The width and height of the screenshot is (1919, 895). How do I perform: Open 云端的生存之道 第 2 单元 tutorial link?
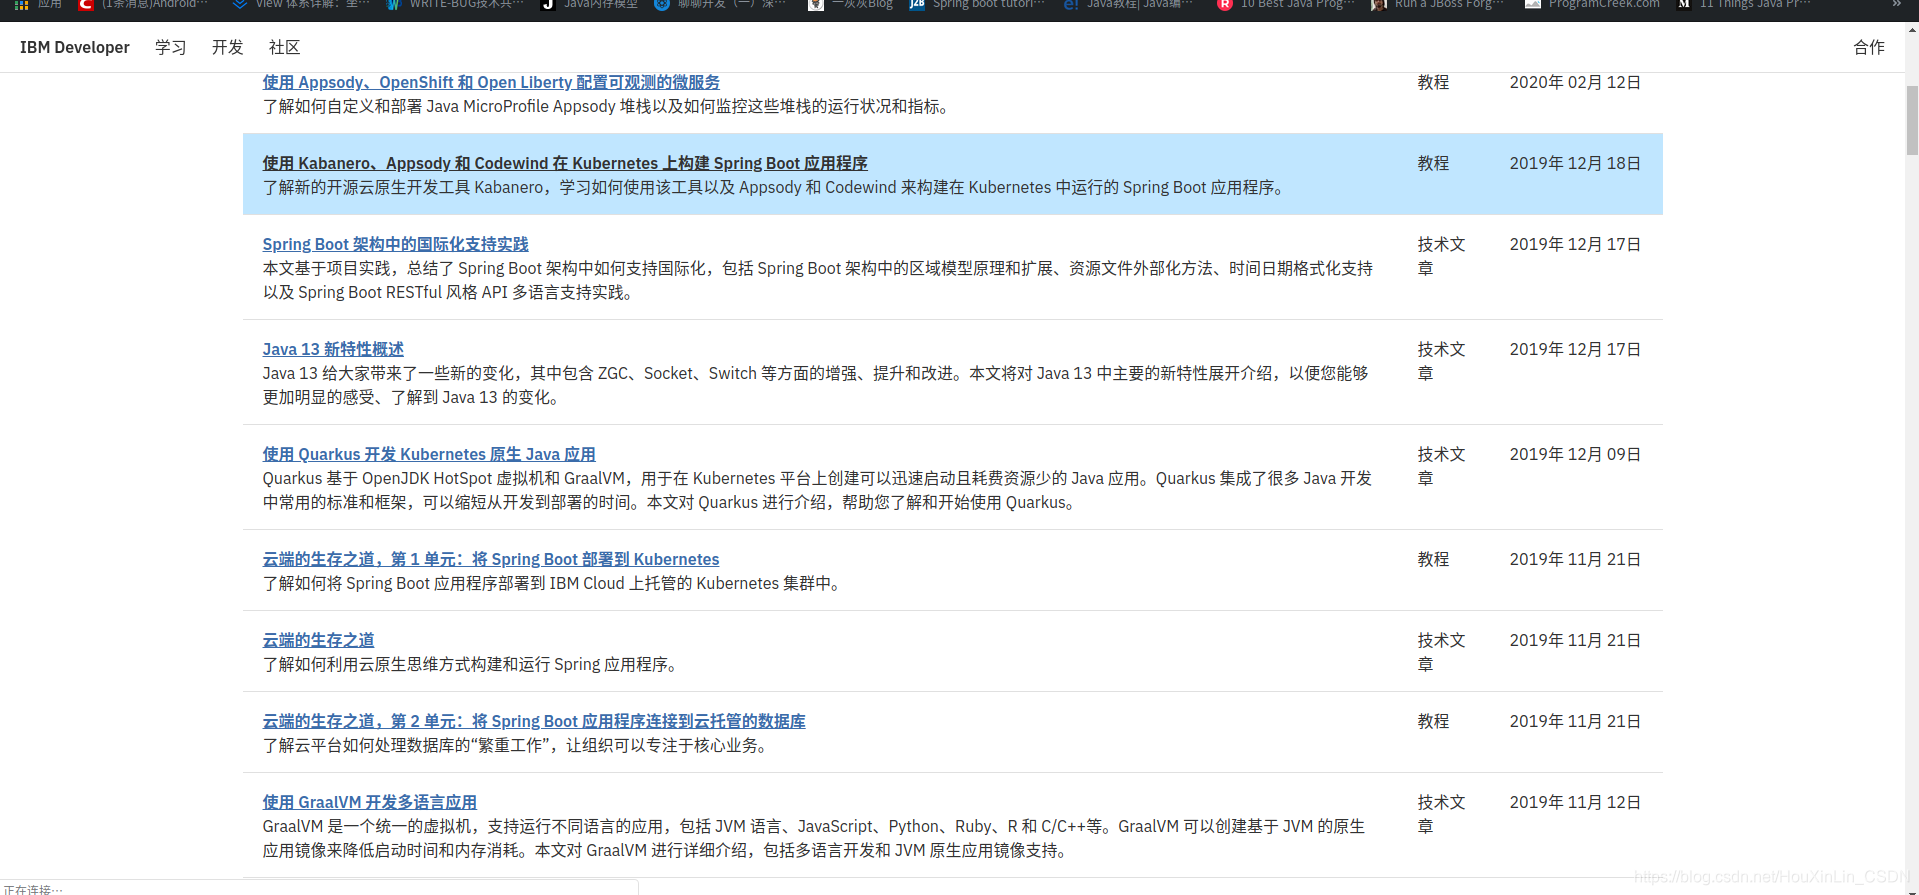pos(534,721)
